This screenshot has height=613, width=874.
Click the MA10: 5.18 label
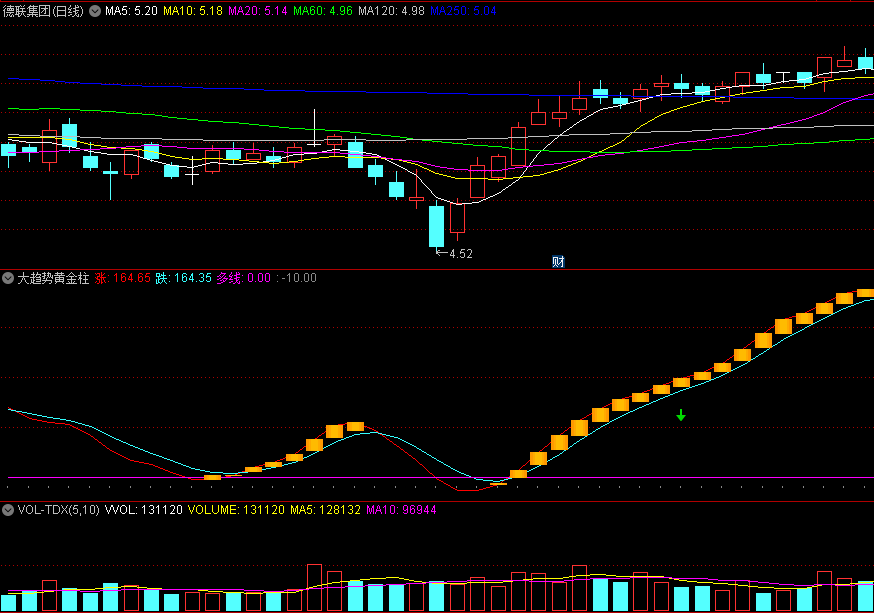pos(193,11)
